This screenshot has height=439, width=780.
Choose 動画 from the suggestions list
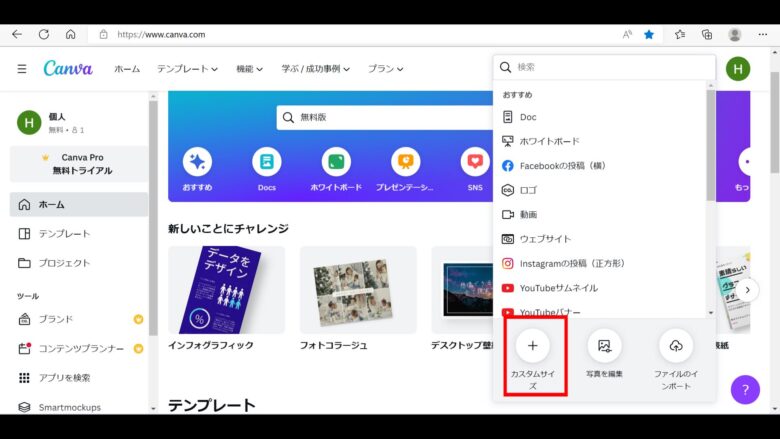(599, 214)
